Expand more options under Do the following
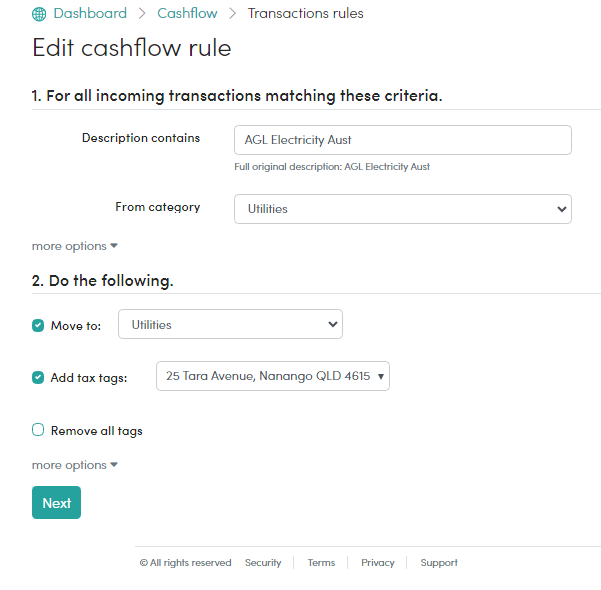This screenshot has height=590, width=601. (74, 465)
